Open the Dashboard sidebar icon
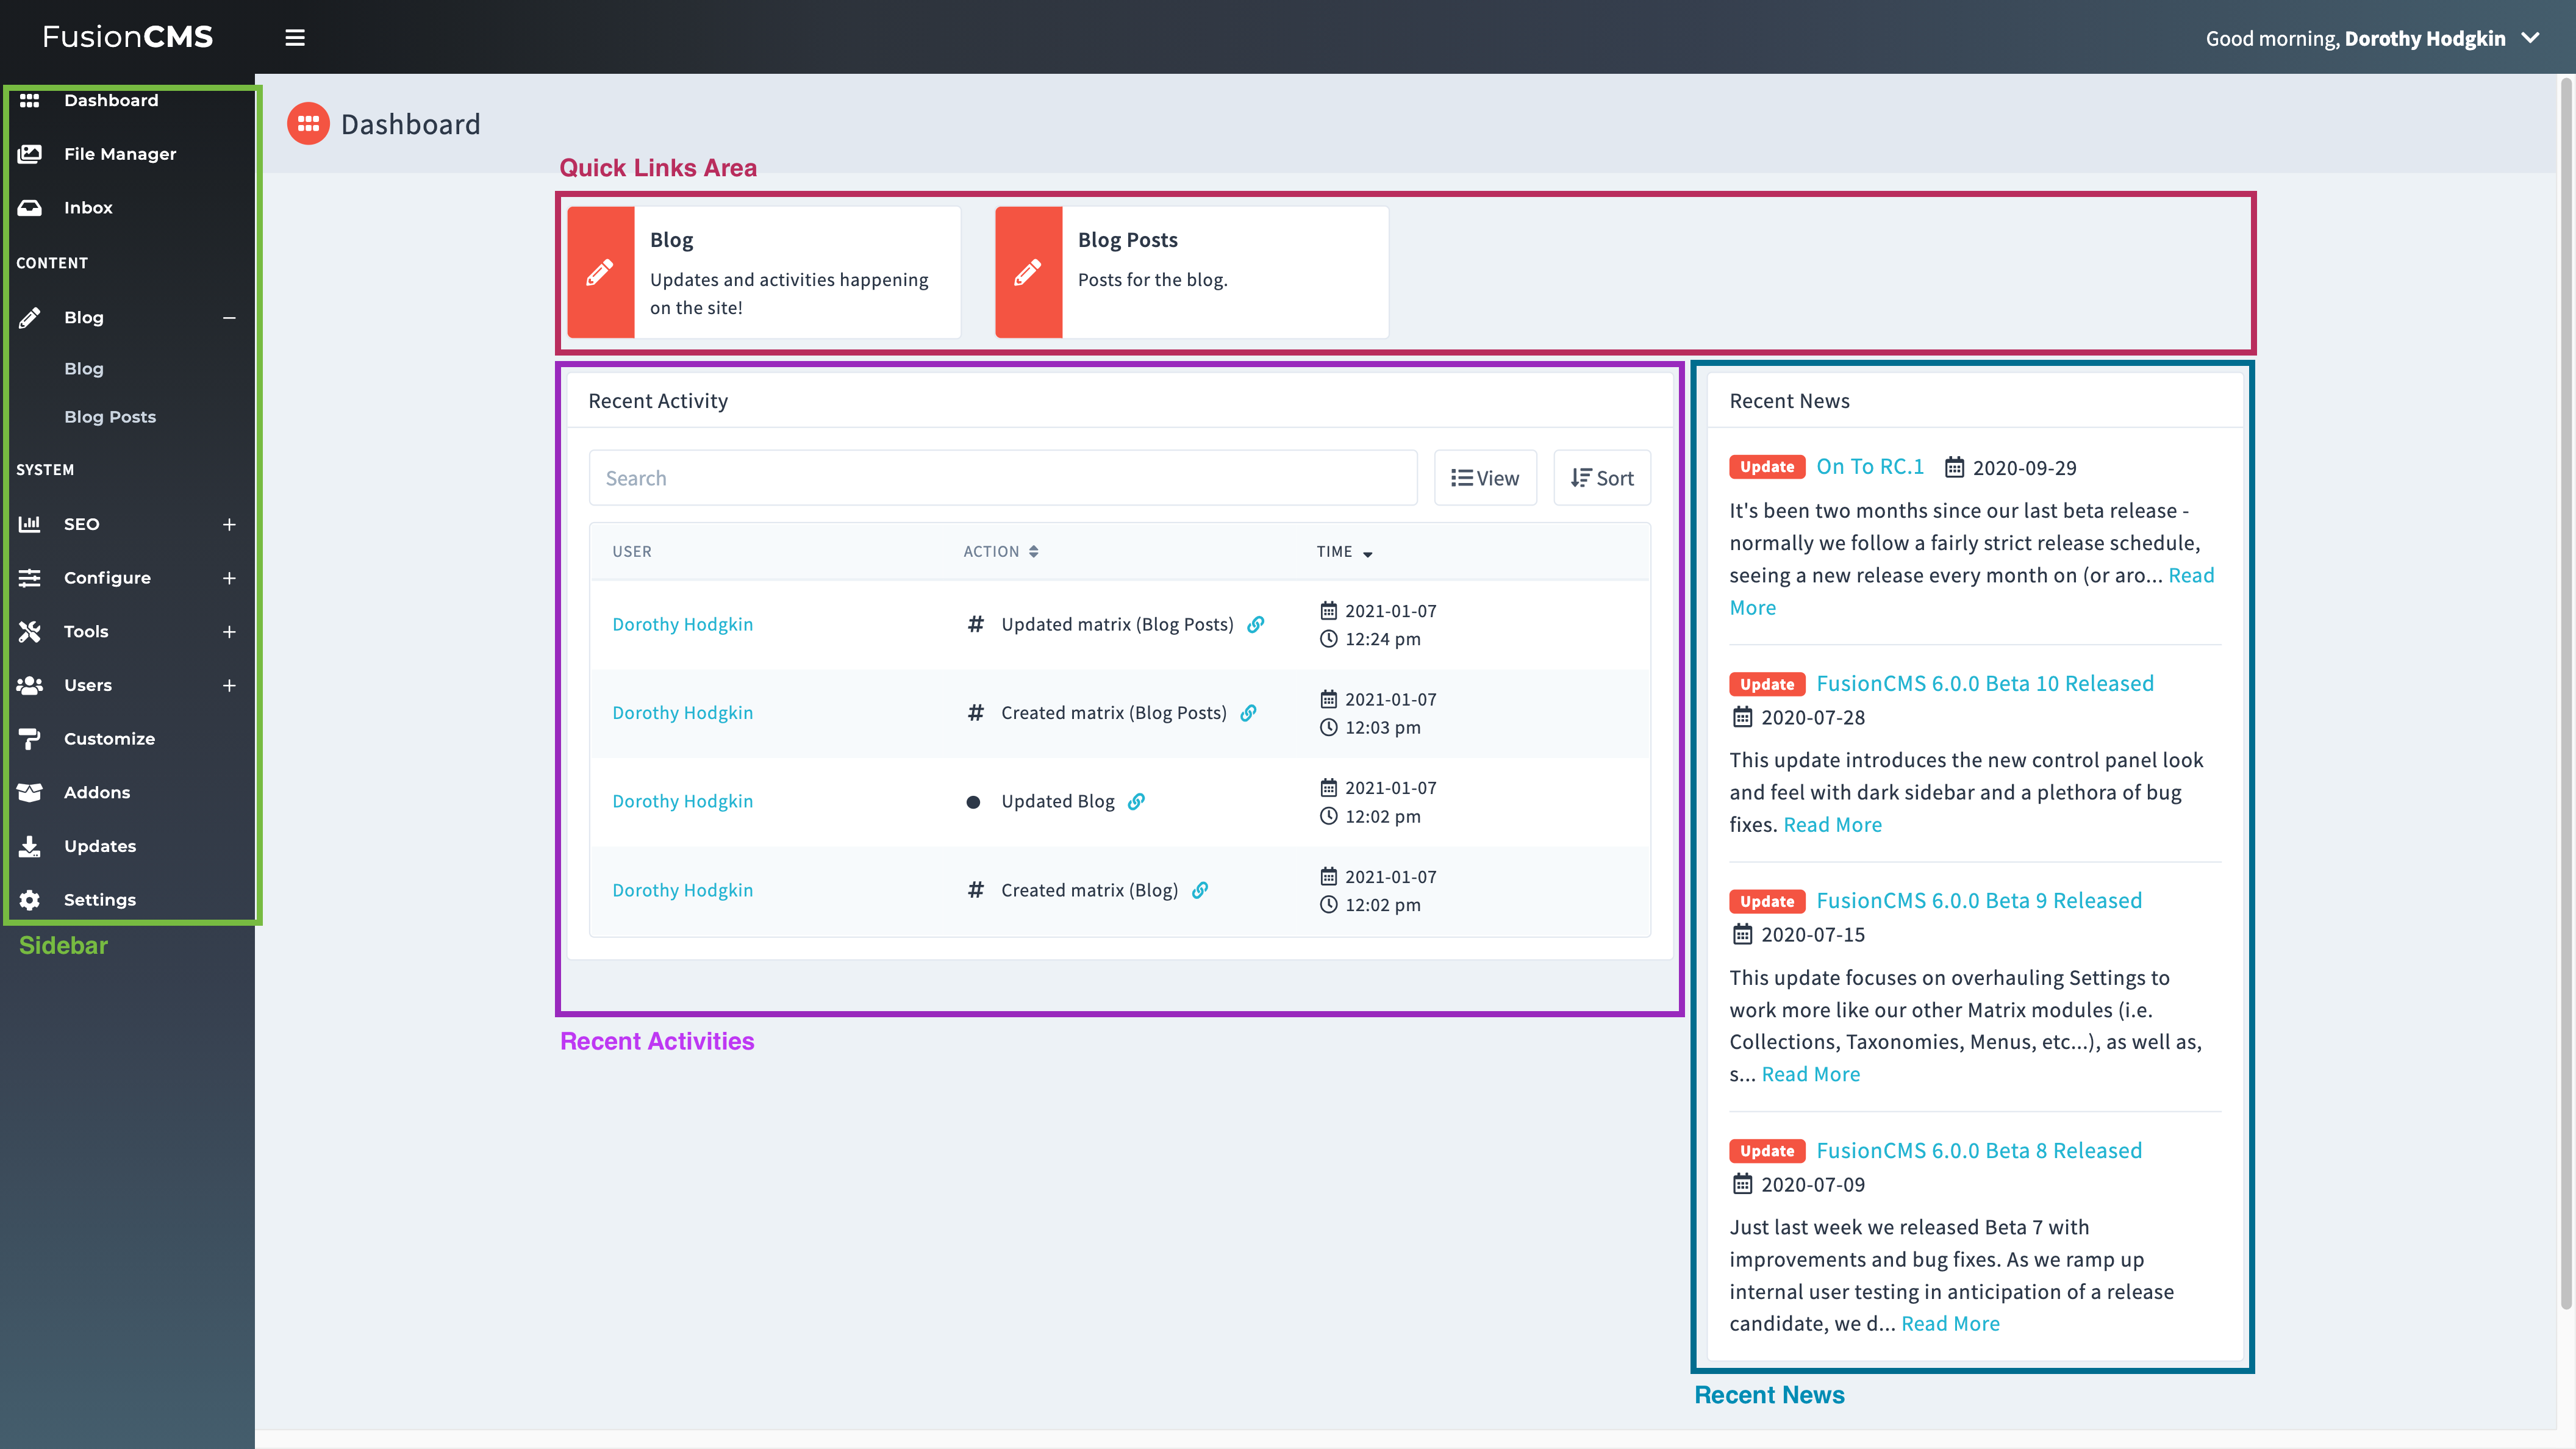The height and width of the screenshot is (1449, 2576). click(x=29, y=100)
